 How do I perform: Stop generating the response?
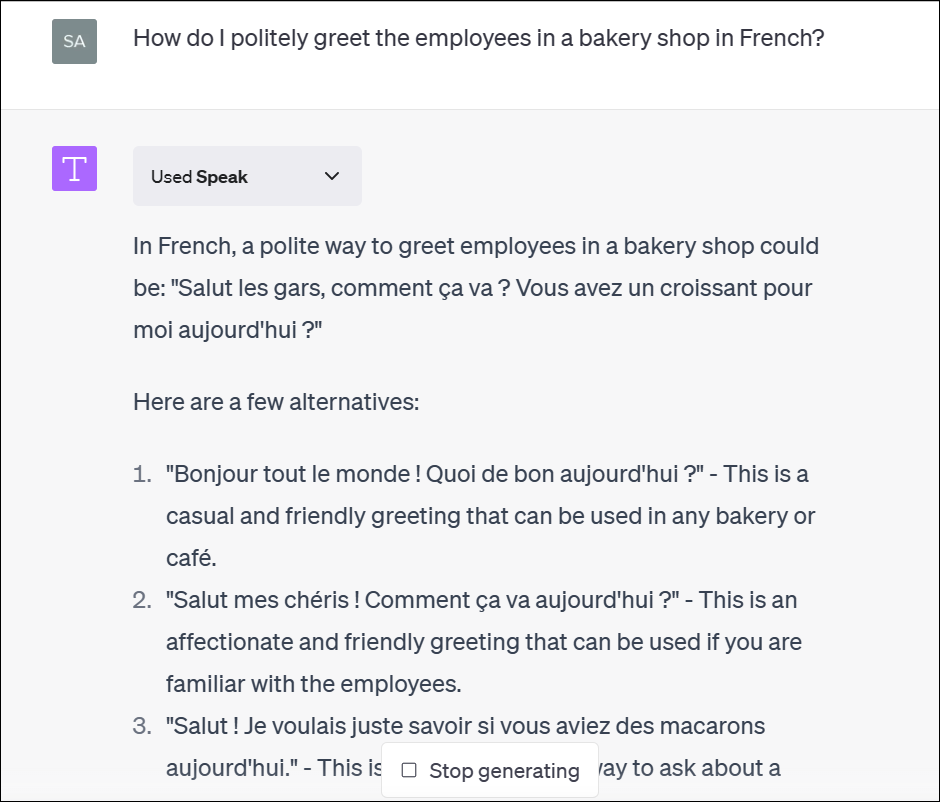490,770
